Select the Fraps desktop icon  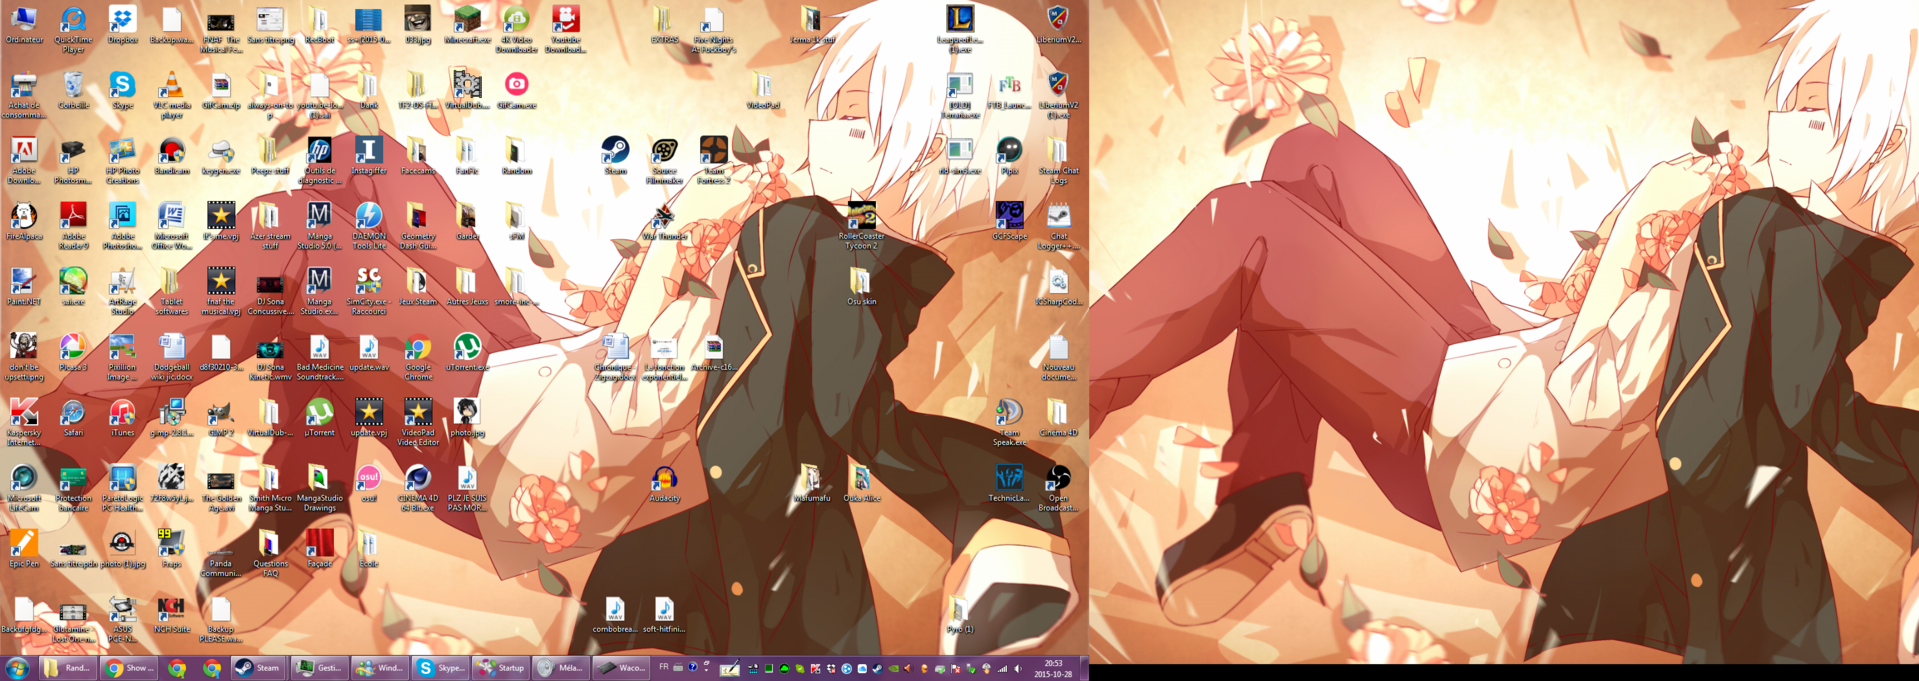pyautogui.click(x=171, y=544)
